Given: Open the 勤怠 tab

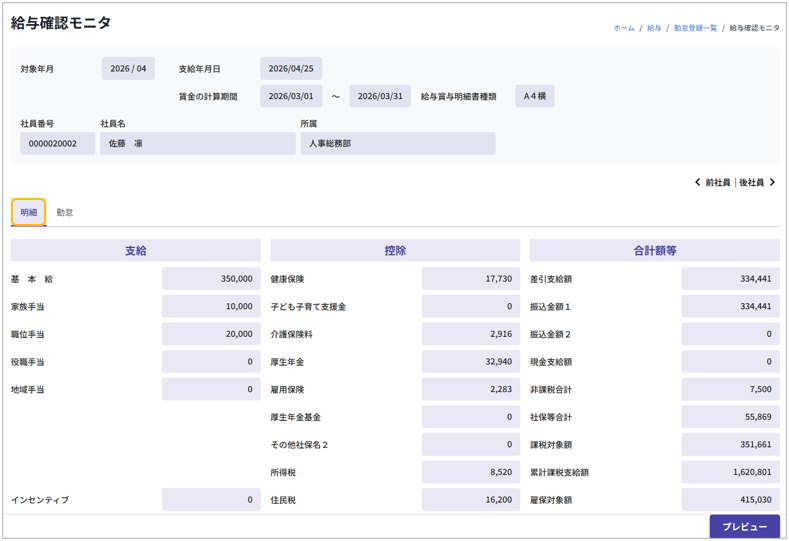Looking at the screenshot, I should tap(65, 212).
